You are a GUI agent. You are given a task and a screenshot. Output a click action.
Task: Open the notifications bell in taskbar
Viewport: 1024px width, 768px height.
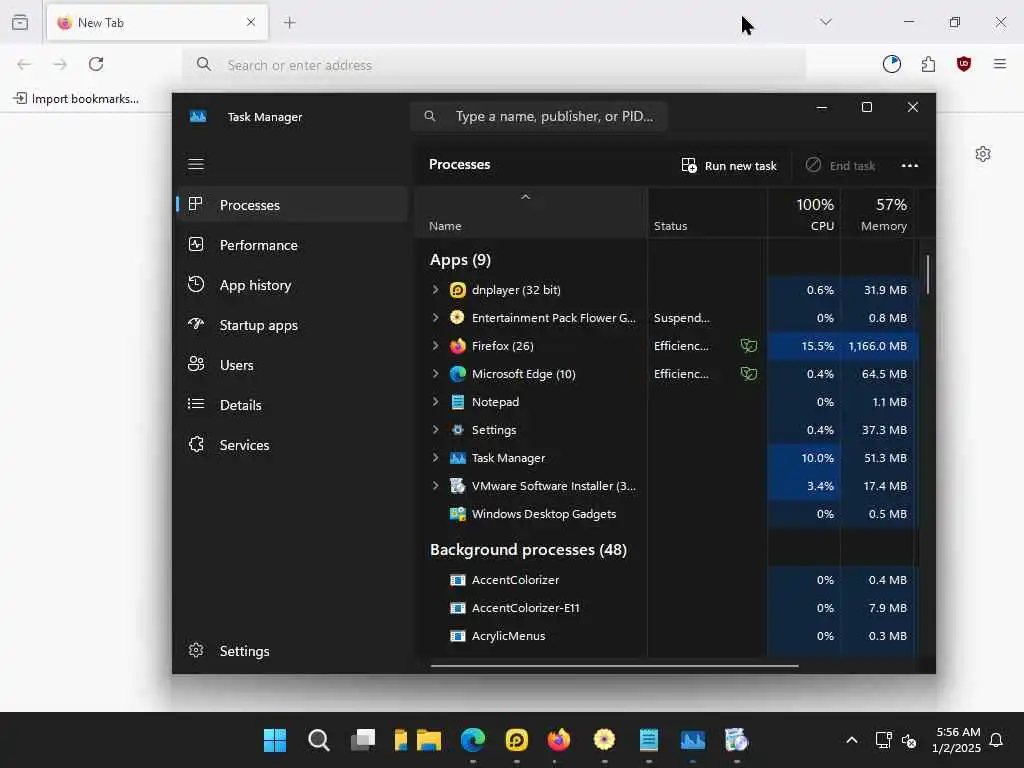996,740
